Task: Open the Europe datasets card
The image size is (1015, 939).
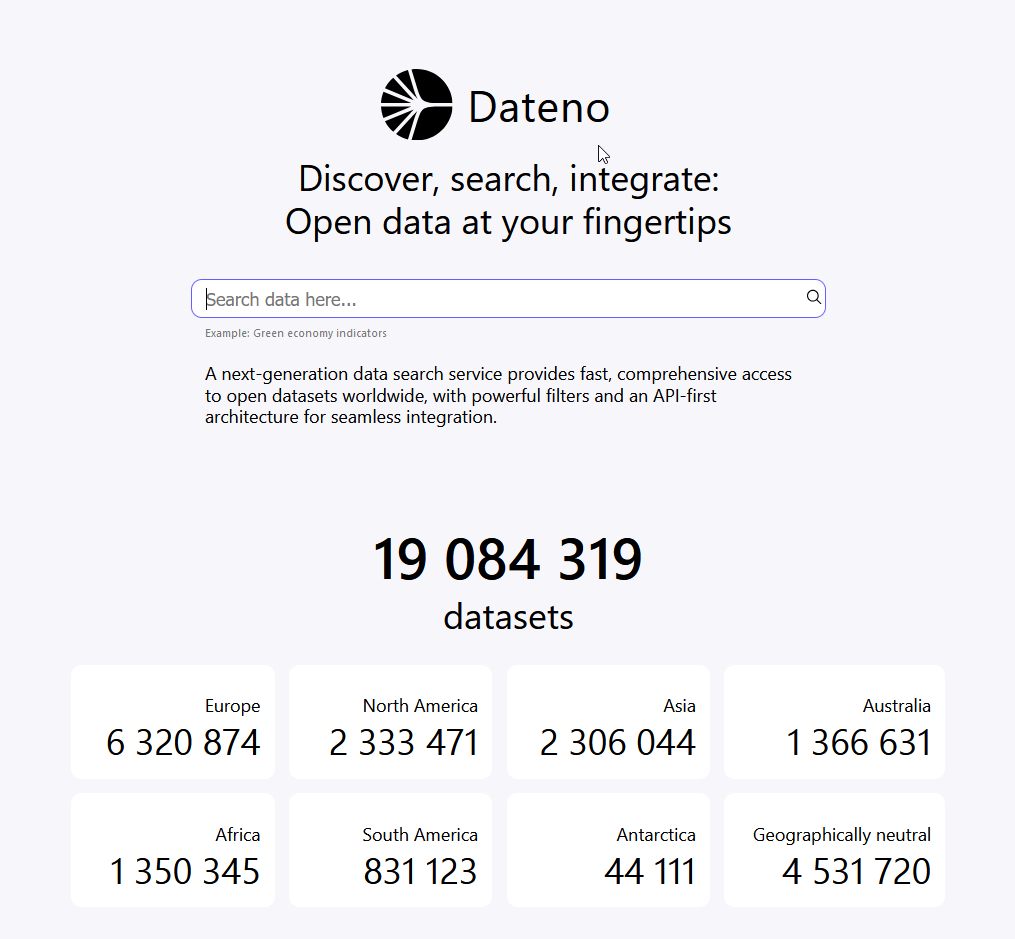Action: click(173, 722)
